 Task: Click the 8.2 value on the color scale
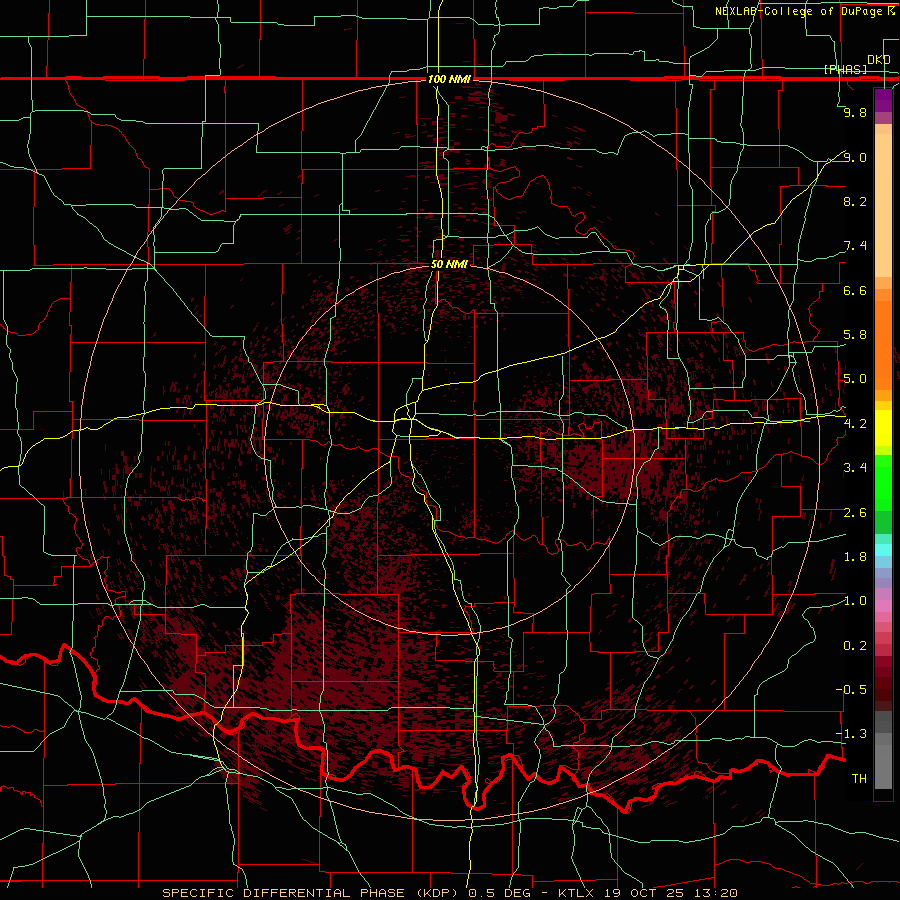point(855,201)
